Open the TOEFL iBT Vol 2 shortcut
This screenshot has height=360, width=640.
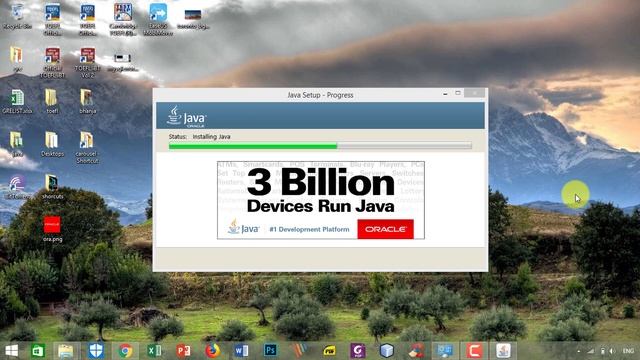pyautogui.click(x=87, y=62)
